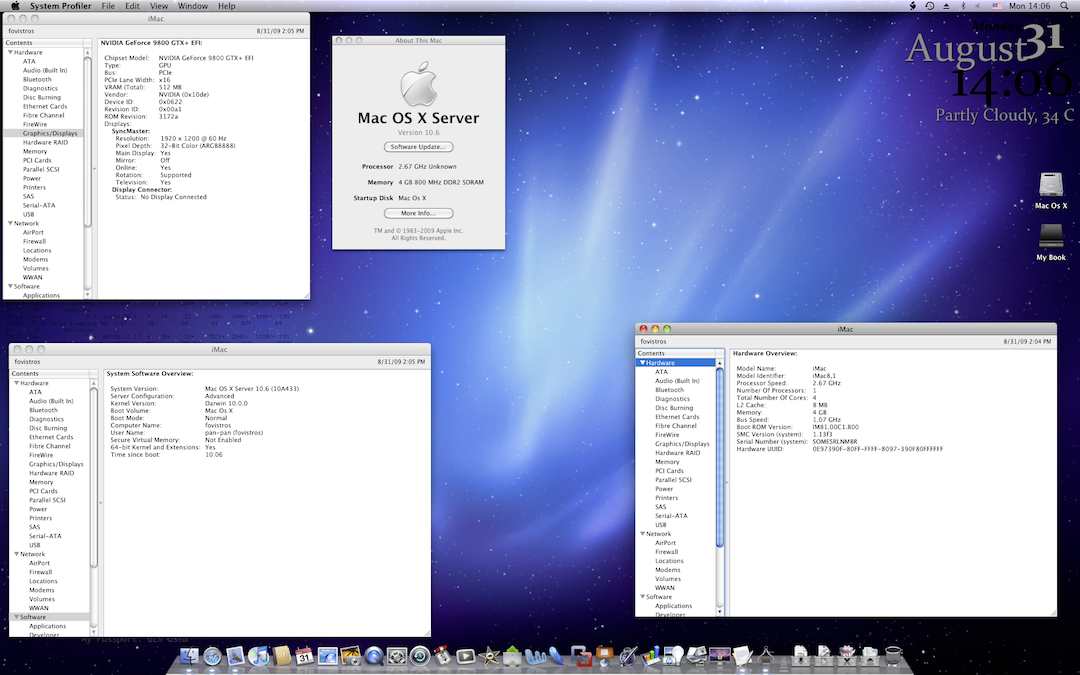Image resolution: width=1080 pixels, height=675 pixels.
Task: Open Keynote from the Dock
Action: [x=604, y=656]
